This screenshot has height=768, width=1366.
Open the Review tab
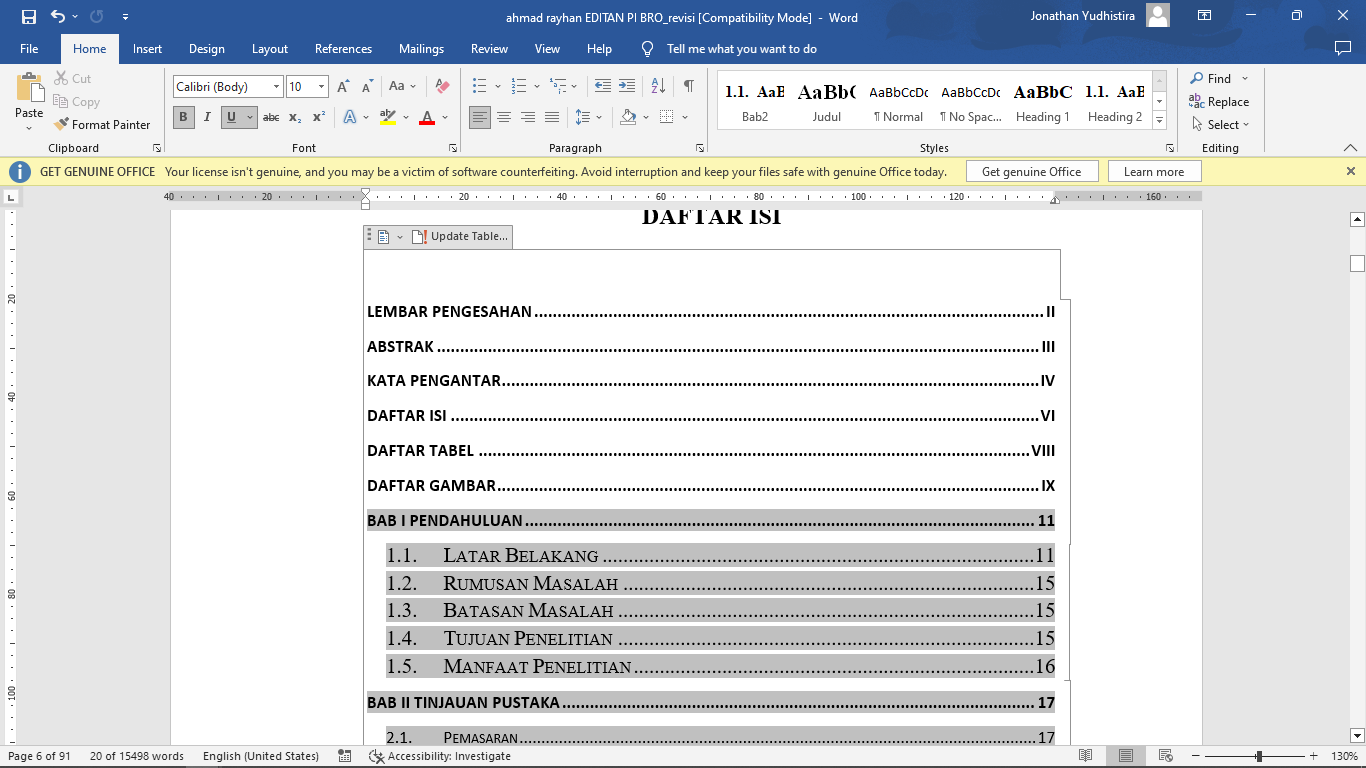pos(489,49)
